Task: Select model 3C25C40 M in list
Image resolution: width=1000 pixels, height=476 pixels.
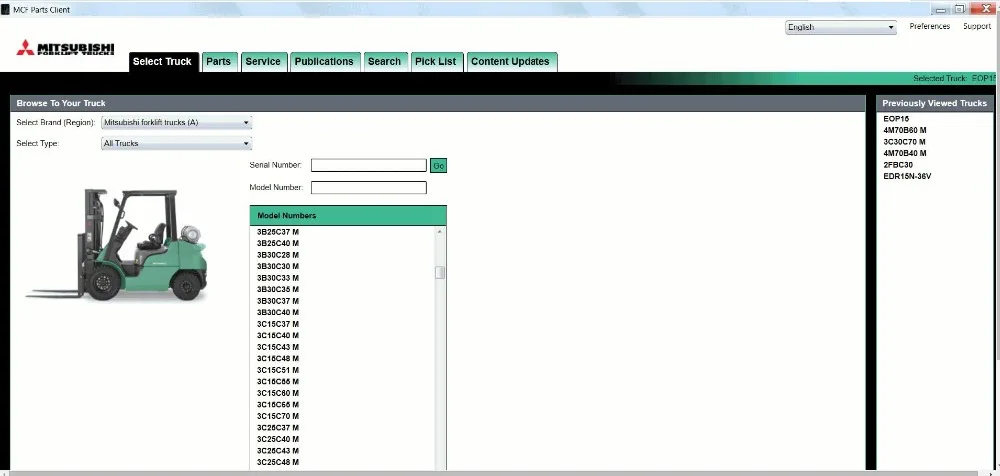Action: pyautogui.click(x=278, y=438)
